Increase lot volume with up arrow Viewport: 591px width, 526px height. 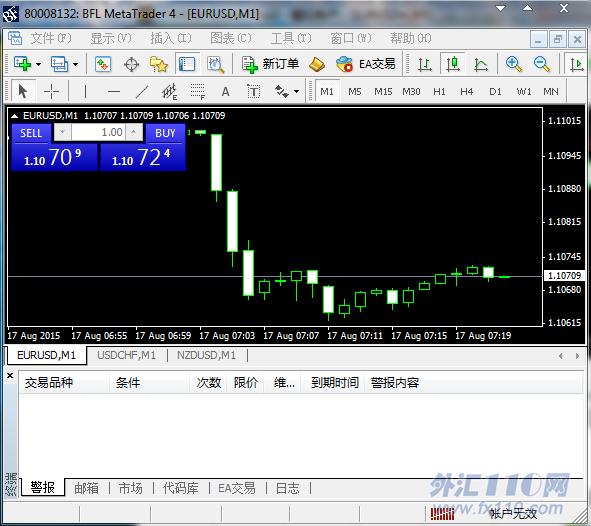(133, 132)
